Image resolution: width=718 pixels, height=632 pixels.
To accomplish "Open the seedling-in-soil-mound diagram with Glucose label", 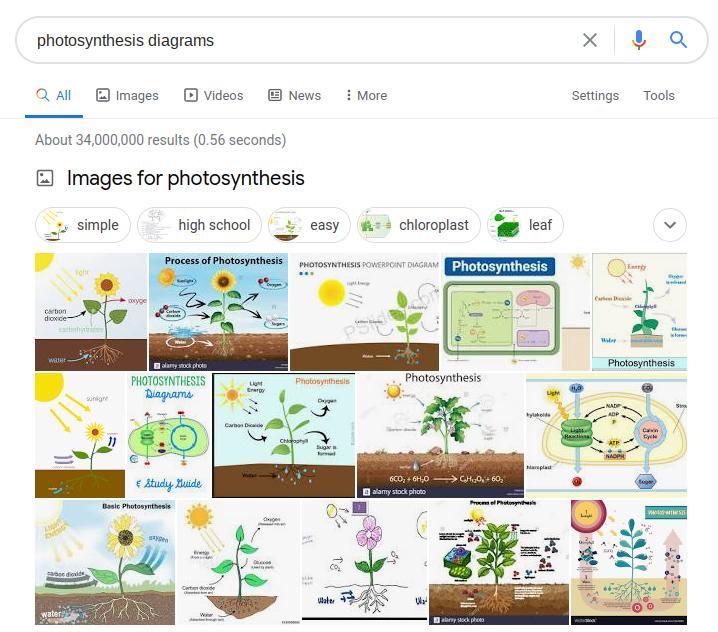I will [x=238, y=562].
